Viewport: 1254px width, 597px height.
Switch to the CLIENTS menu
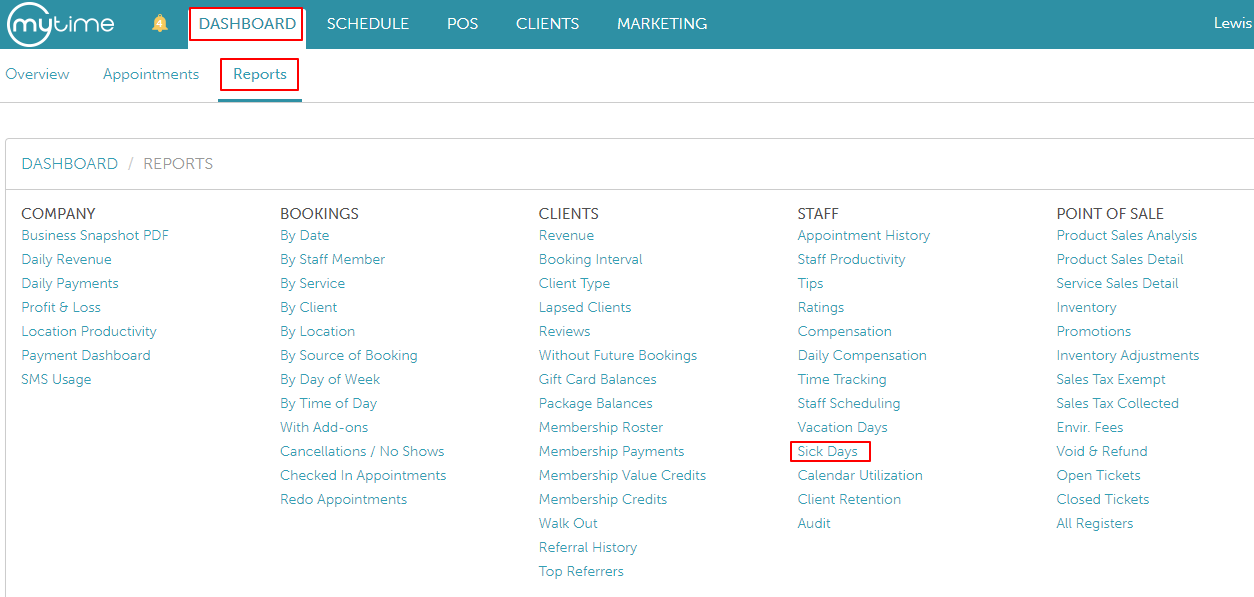(547, 24)
